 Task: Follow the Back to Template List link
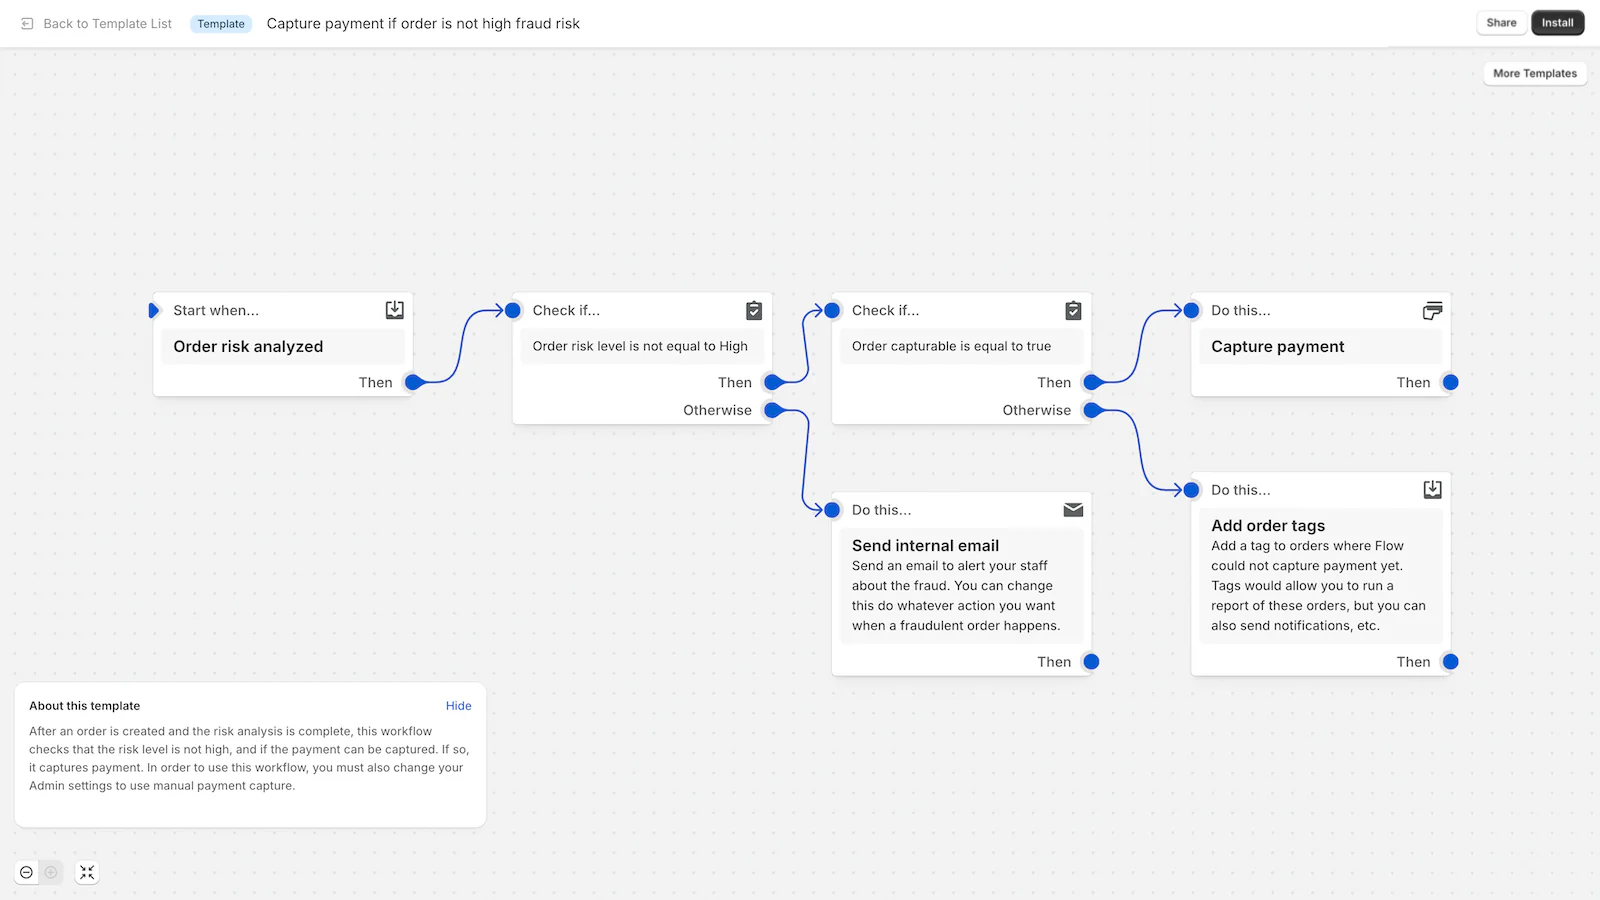coord(107,23)
